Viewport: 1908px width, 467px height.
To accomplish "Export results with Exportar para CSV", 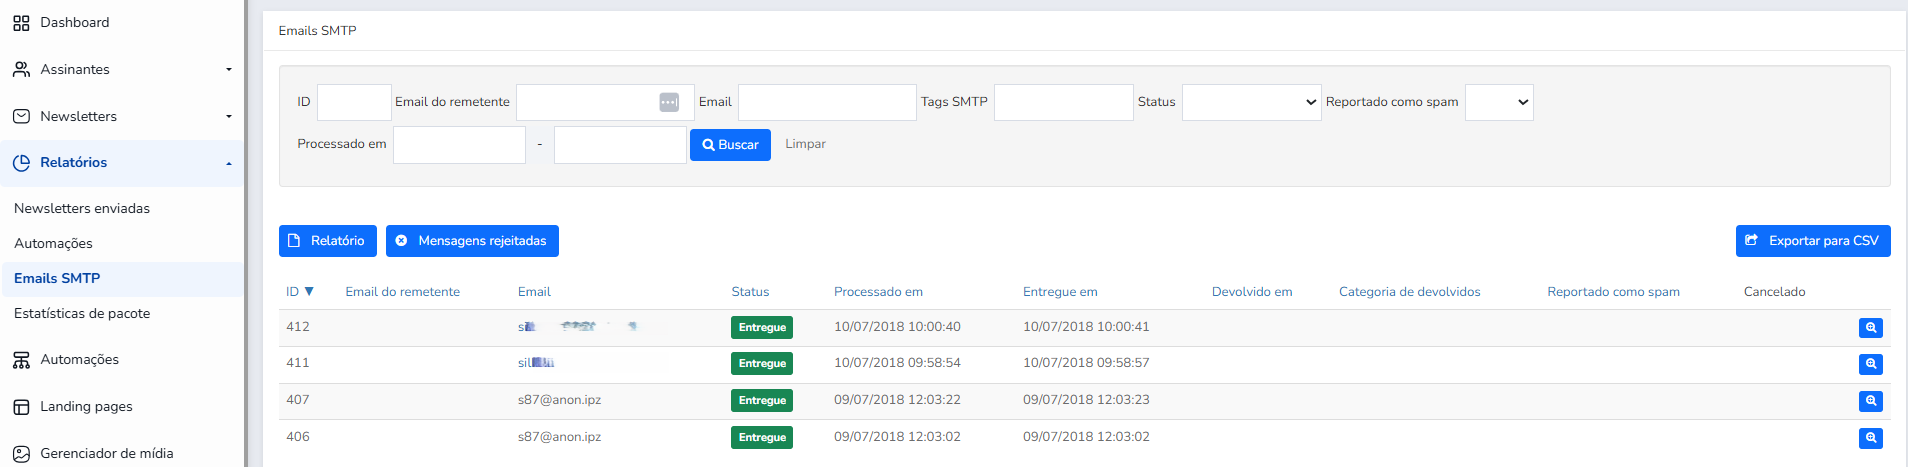I will 1812,241.
